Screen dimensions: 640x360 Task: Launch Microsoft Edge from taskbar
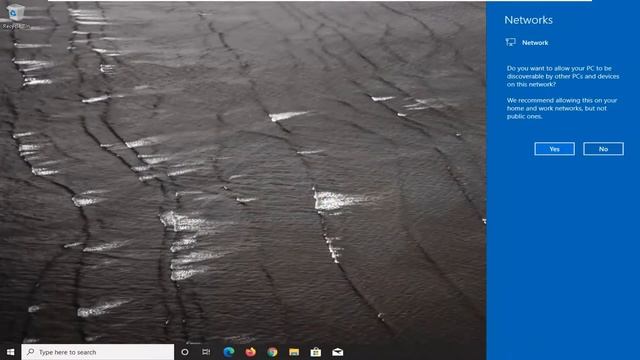pos(229,352)
